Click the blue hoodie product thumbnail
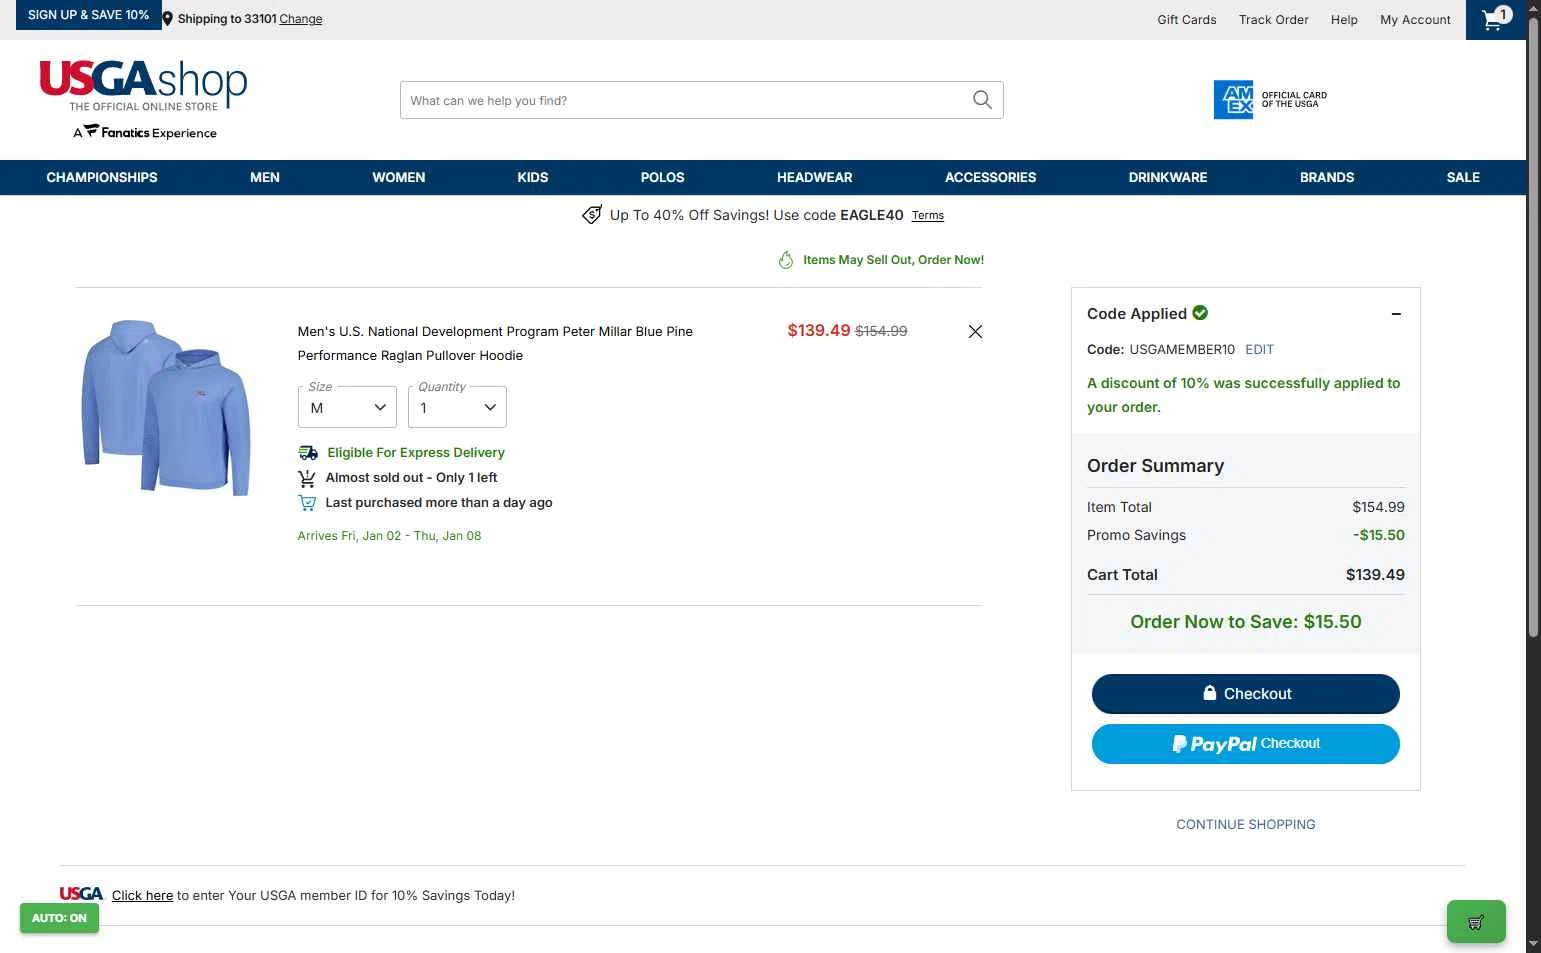 [166, 407]
